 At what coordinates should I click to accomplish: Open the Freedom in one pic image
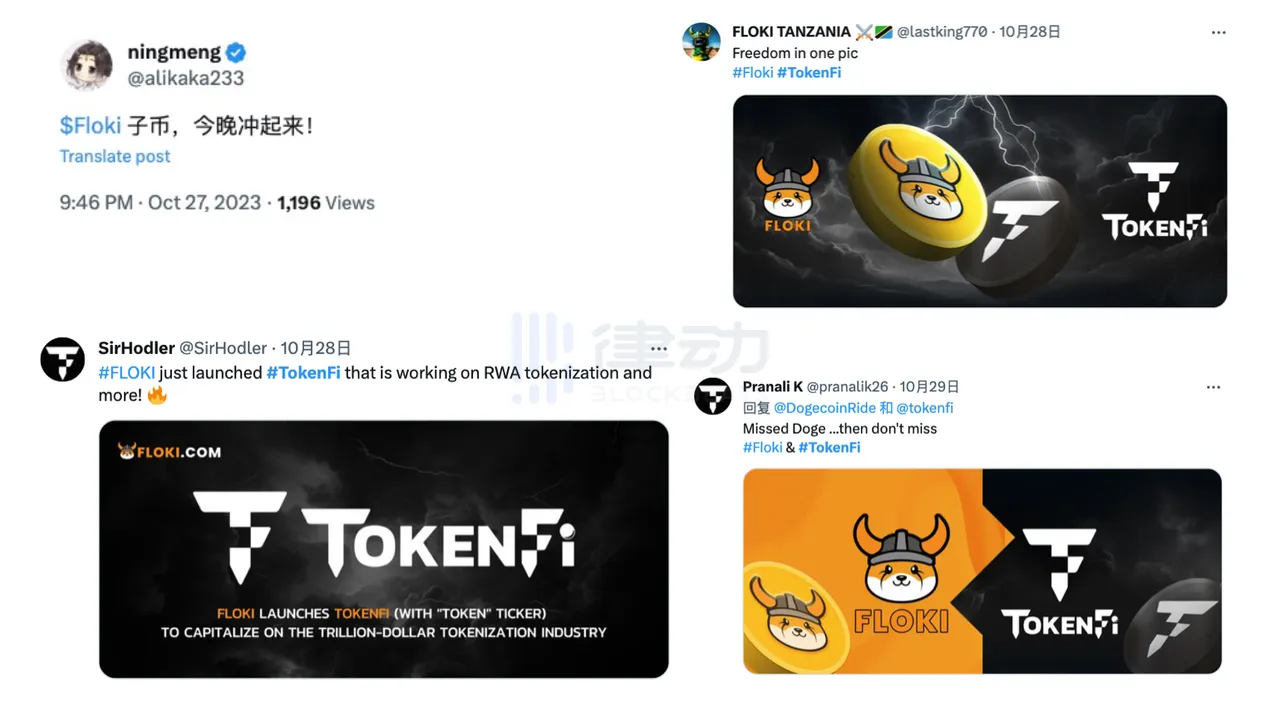(x=980, y=201)
